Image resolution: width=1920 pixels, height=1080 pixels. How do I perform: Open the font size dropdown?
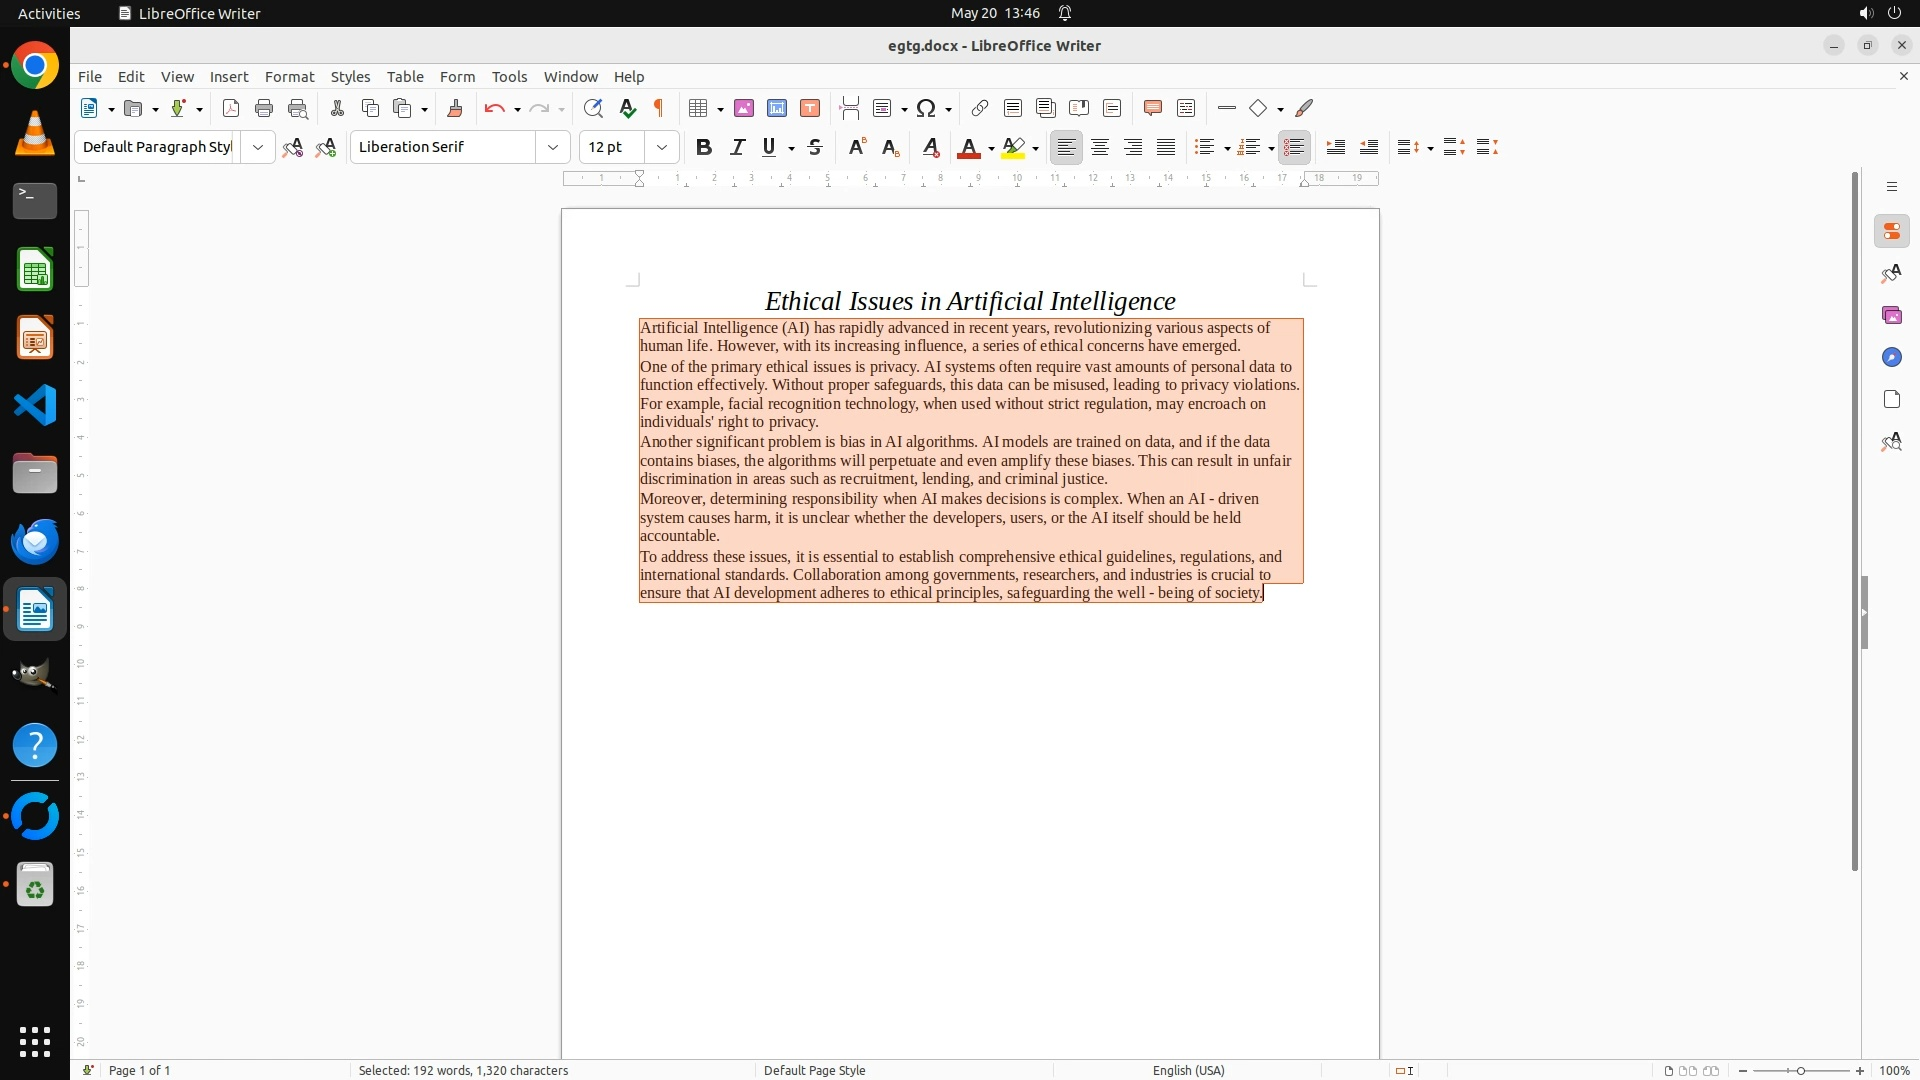pyautogui.click(x=662, y=148)
